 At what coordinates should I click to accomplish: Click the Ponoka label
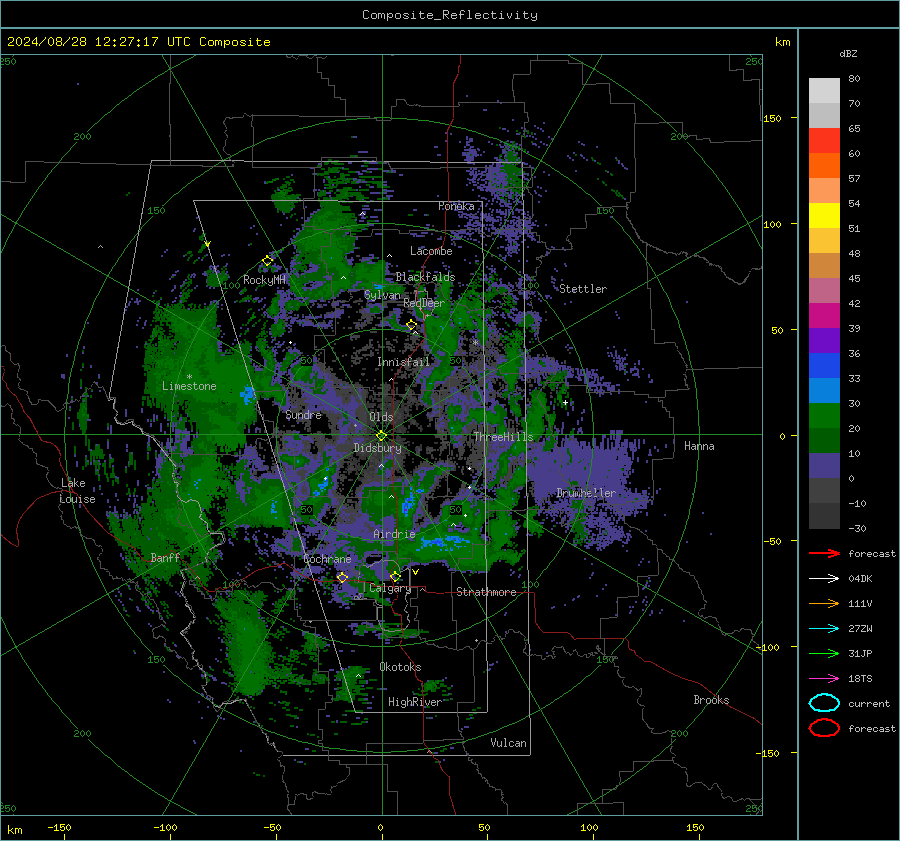tap(456, 206)
